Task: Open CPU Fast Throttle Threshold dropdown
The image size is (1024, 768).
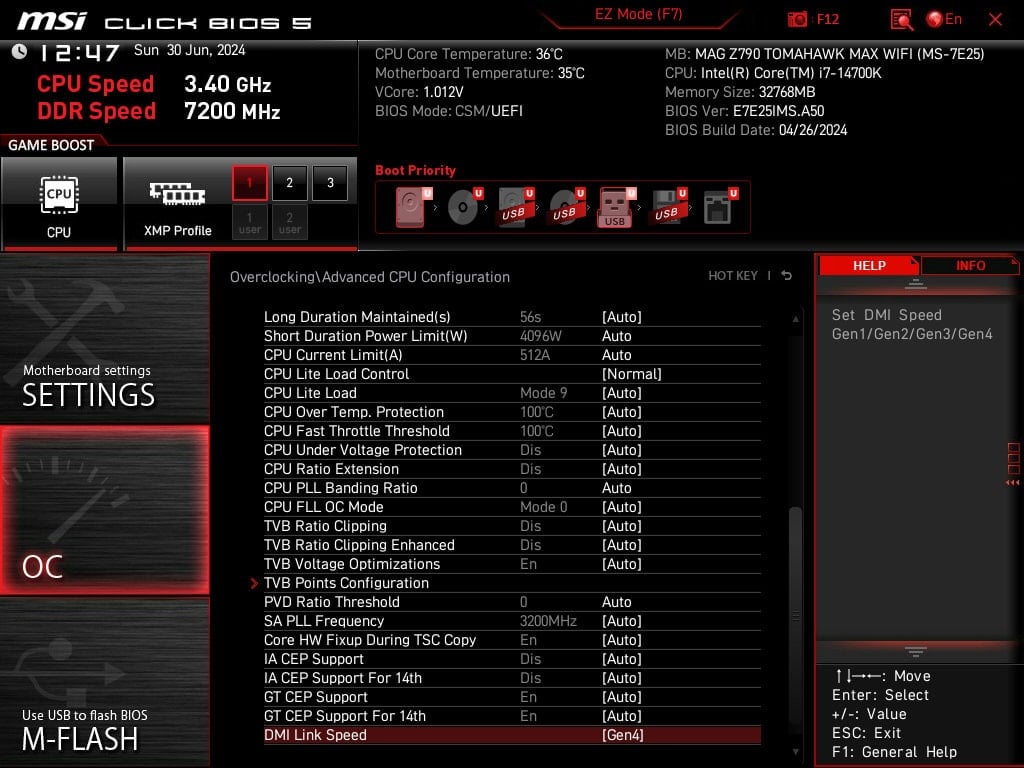Action: pyautogui.click(x=622, y=431)
